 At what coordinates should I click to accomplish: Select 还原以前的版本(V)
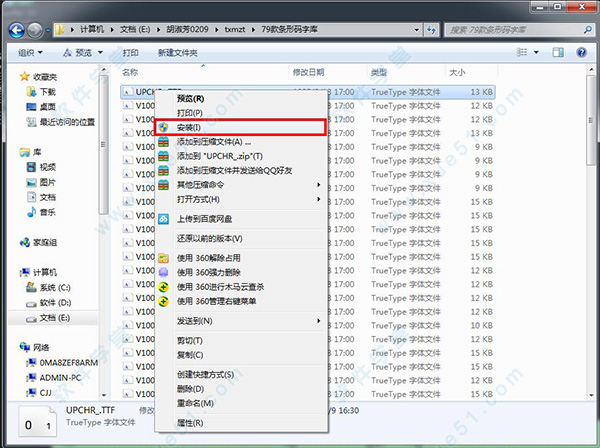tap(240, 239)
